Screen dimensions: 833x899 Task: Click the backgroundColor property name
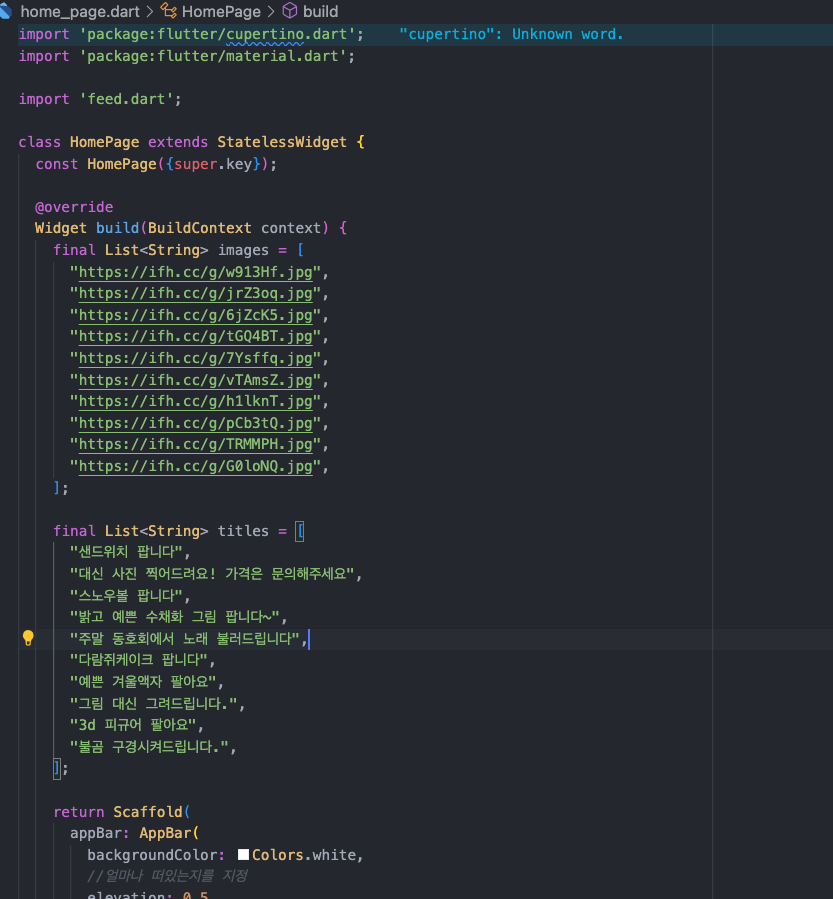click(152, 855)
